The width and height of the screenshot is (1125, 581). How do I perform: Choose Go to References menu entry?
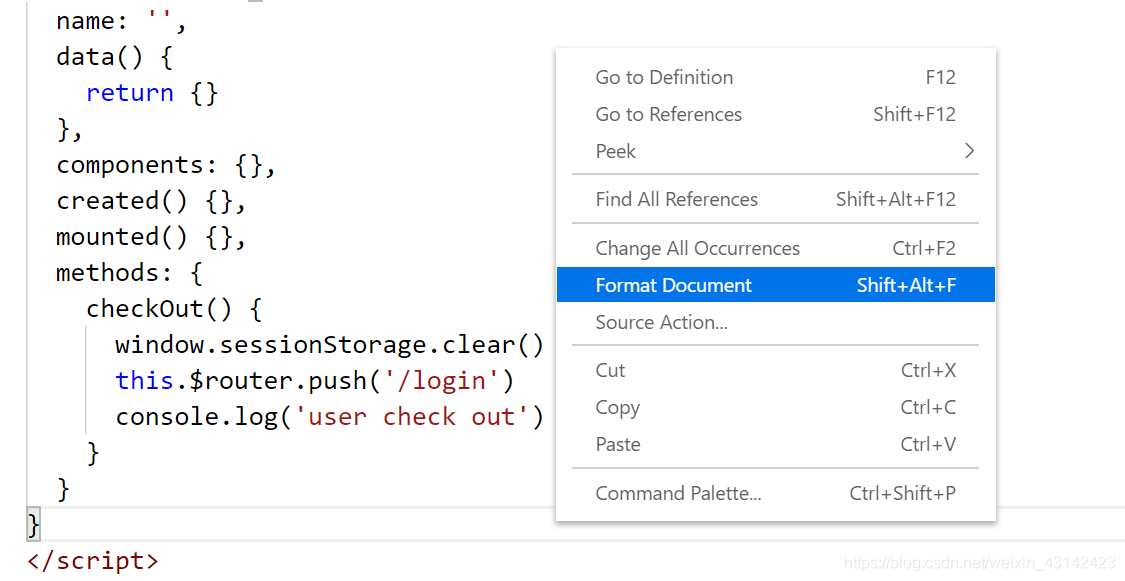coord(668,114)
